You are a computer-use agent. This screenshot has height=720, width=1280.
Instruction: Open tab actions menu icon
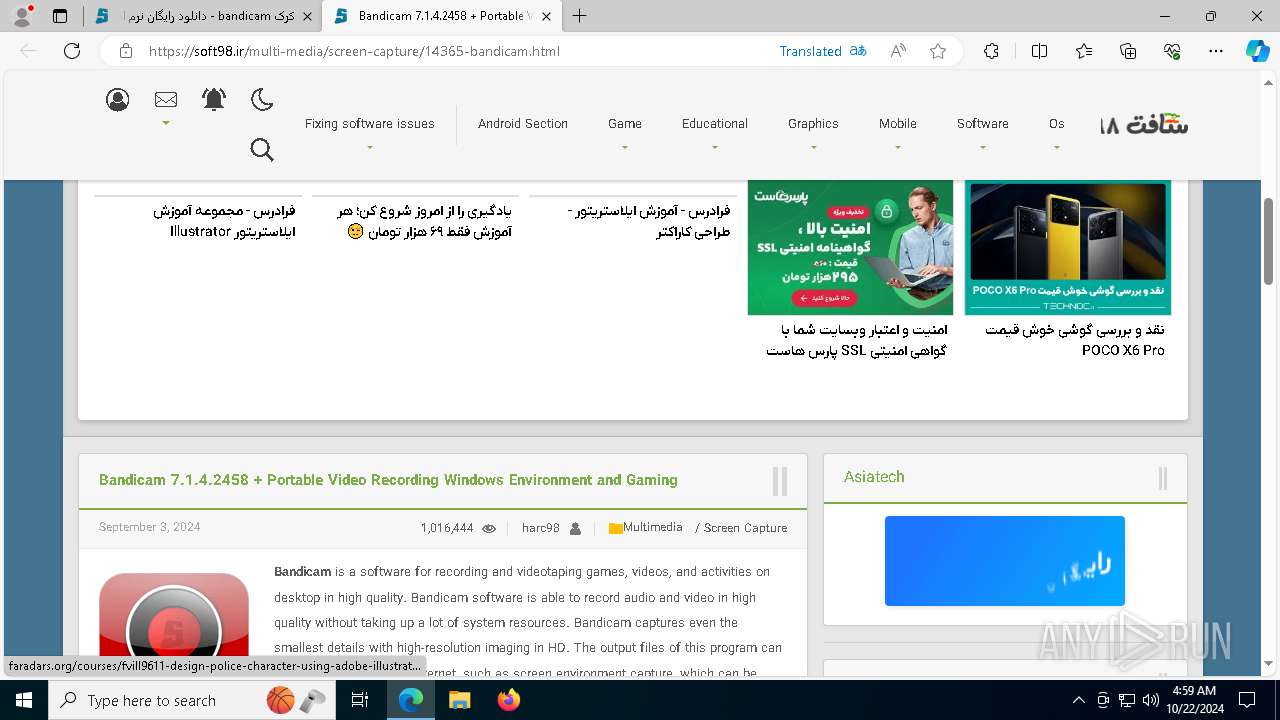tap(60, 16)
